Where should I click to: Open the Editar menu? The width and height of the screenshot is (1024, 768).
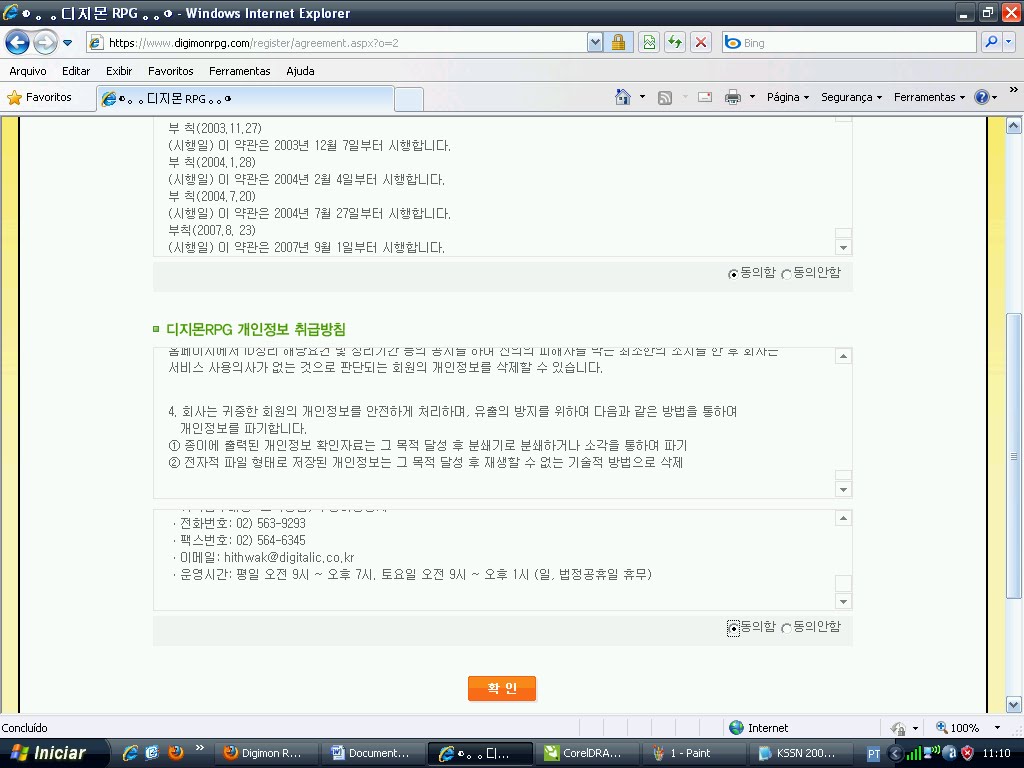point(76,71)
